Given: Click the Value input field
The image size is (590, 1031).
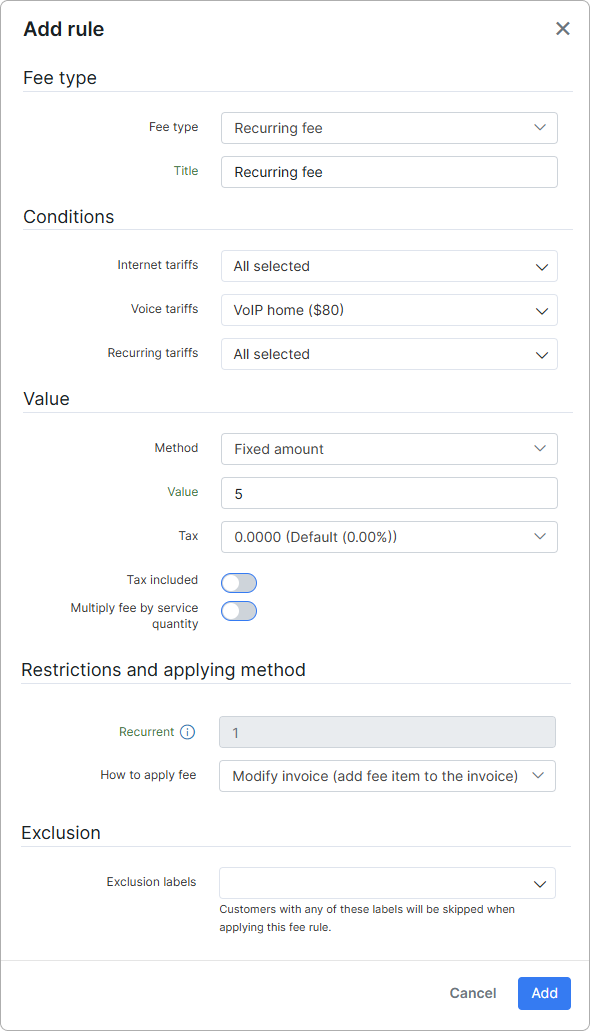Looking at the screenshot, I should tap(389, 493).
